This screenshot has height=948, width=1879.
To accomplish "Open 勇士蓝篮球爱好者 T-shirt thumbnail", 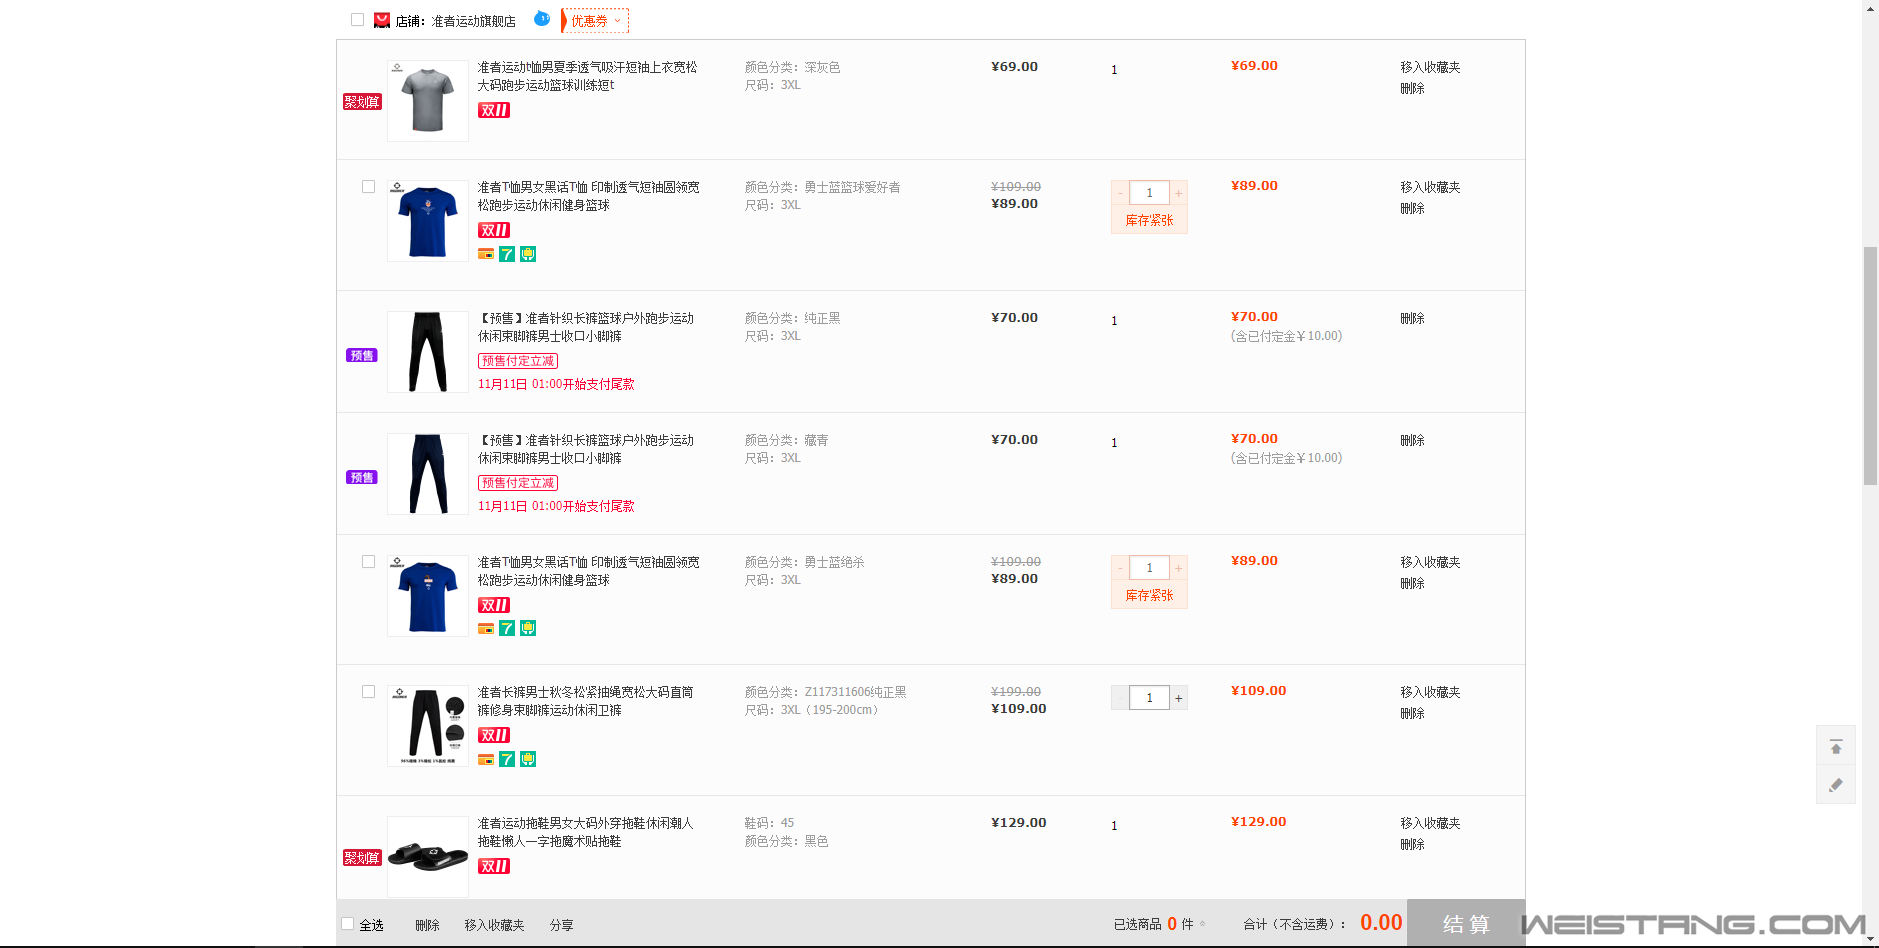I will (x=428, y=221).
